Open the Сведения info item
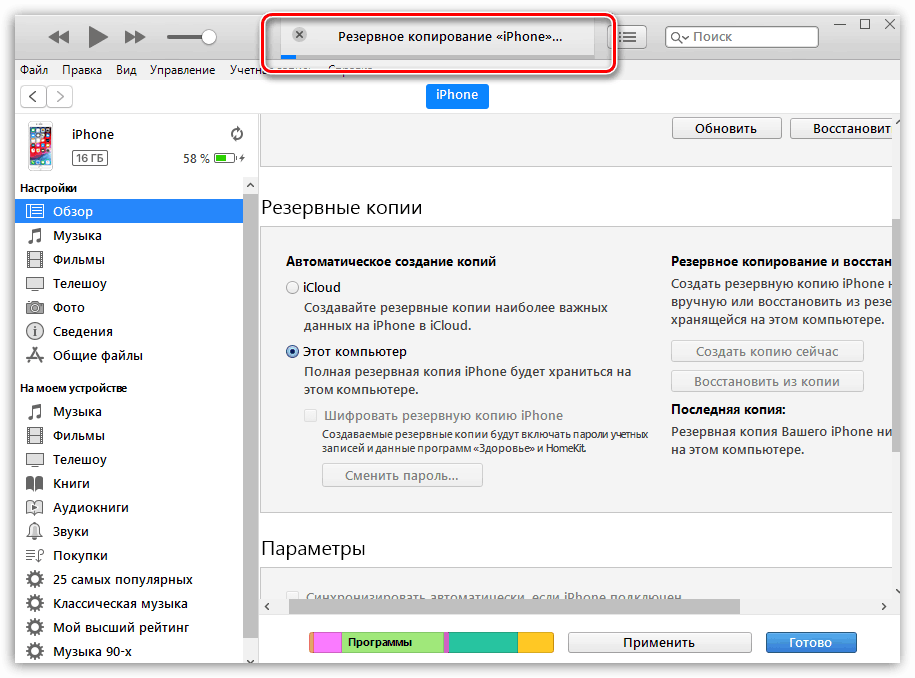915x678 pixels. [x=129, y=331]
